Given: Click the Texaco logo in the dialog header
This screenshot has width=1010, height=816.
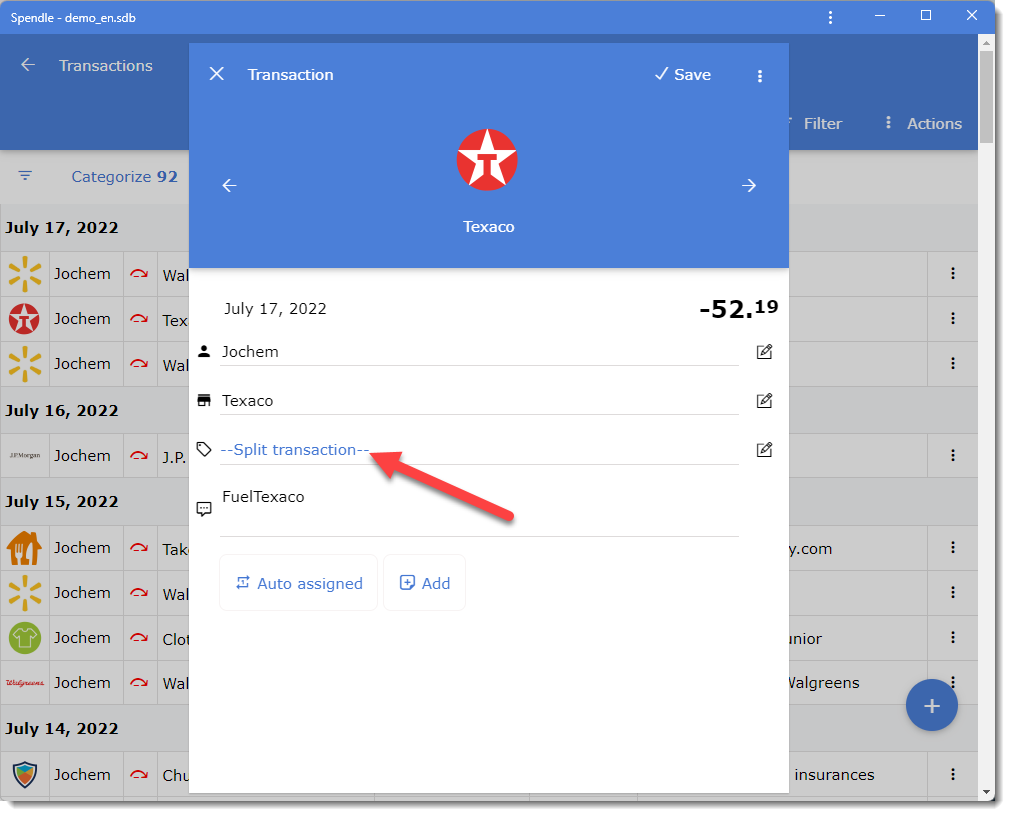Looking at the screenshot, I should point(487,160).
